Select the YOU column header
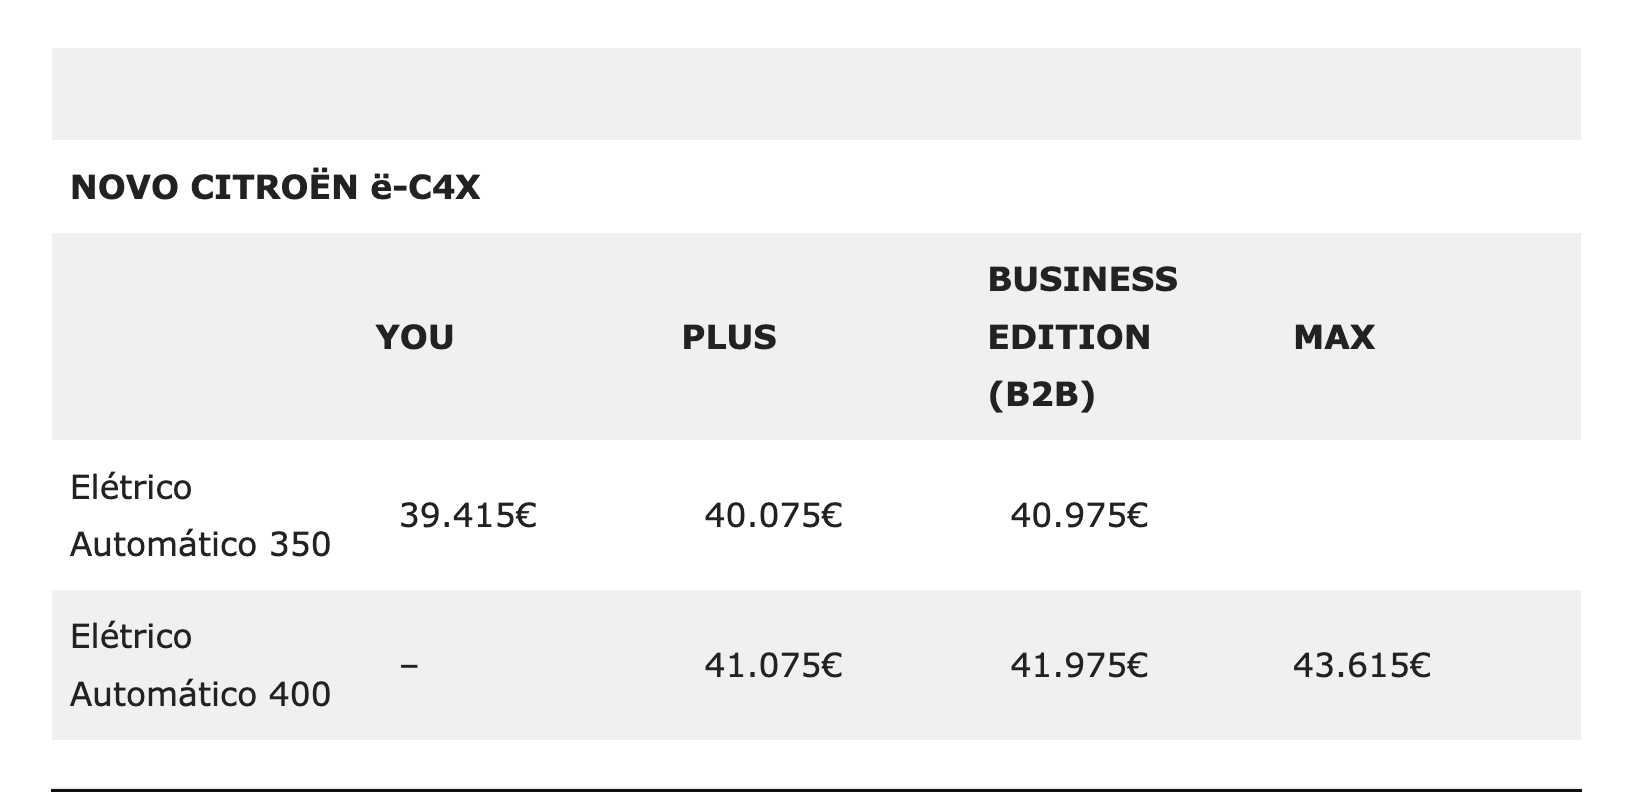The height and width of the screenshot is (792, 1632). click(415, 337)
